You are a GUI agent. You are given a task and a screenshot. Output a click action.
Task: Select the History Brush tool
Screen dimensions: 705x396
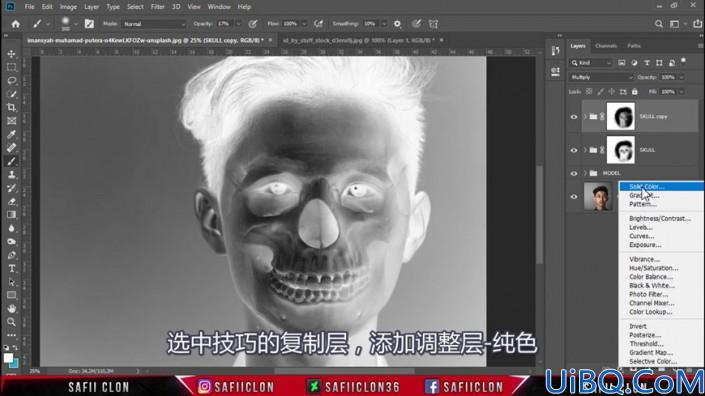[12, 188]
